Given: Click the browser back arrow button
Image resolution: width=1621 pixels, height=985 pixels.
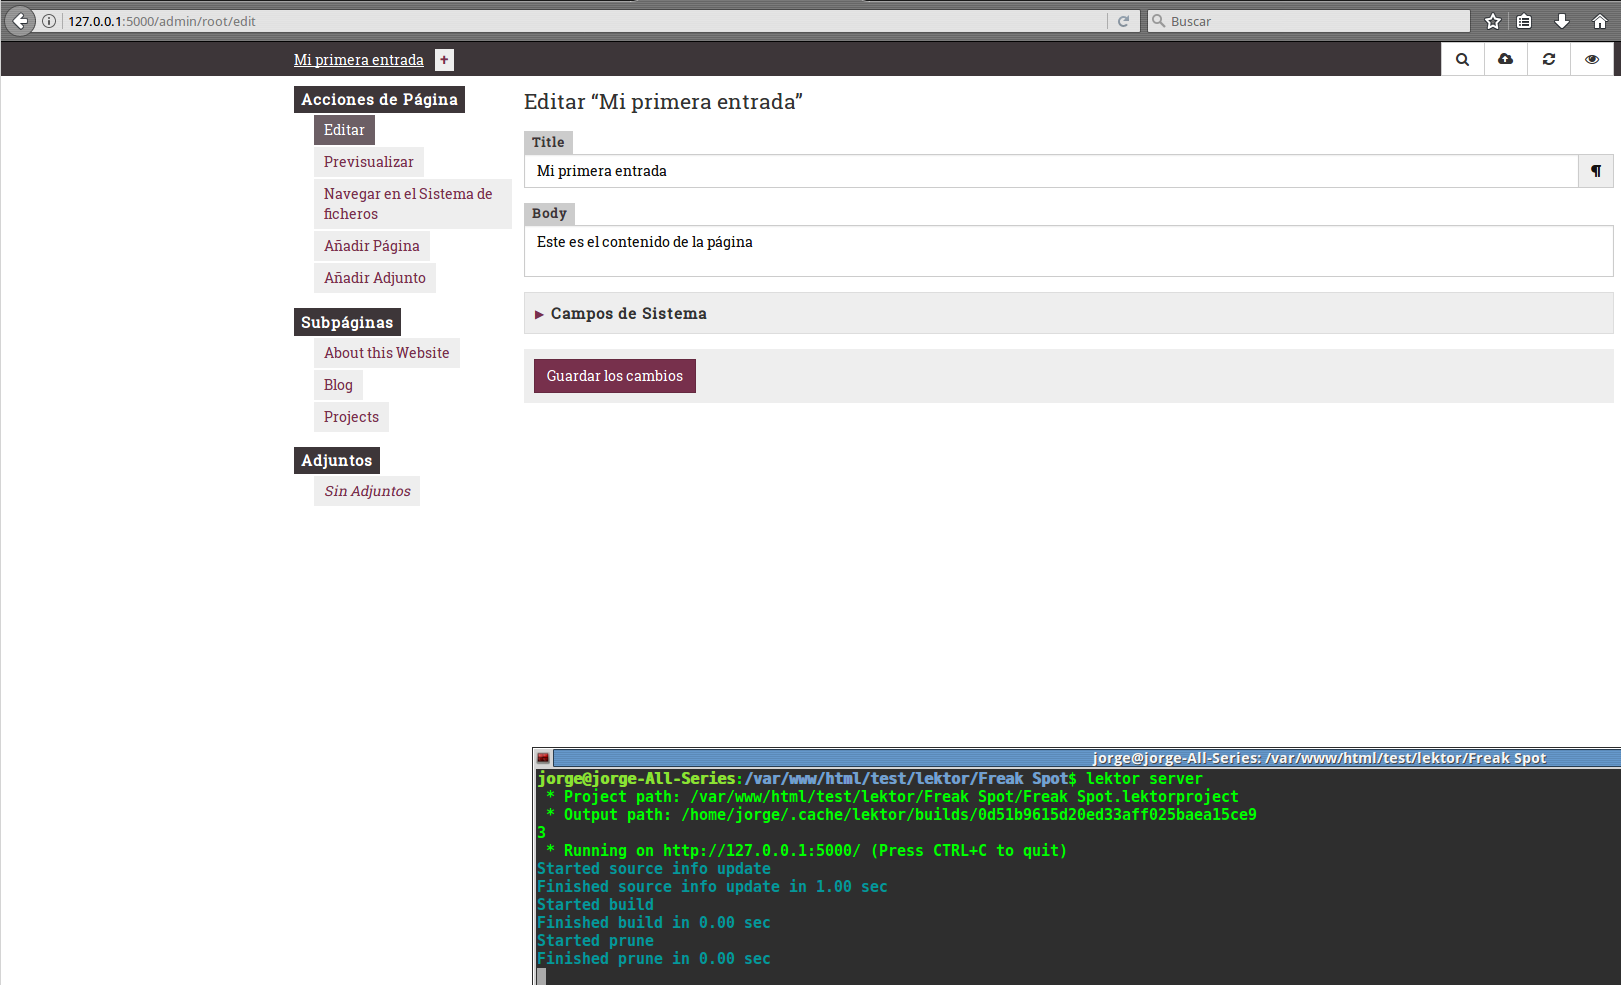Looking at the screenshot, I should 20,21.
